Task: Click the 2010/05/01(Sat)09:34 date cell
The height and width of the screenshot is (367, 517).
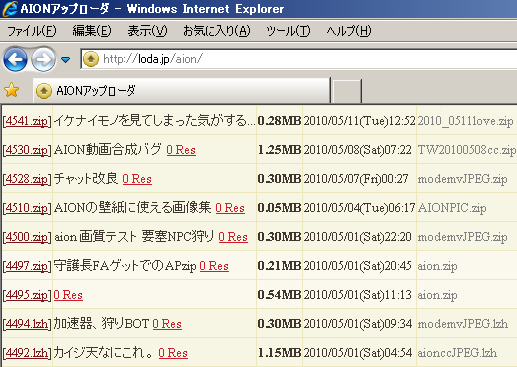Action: (358, 324)
